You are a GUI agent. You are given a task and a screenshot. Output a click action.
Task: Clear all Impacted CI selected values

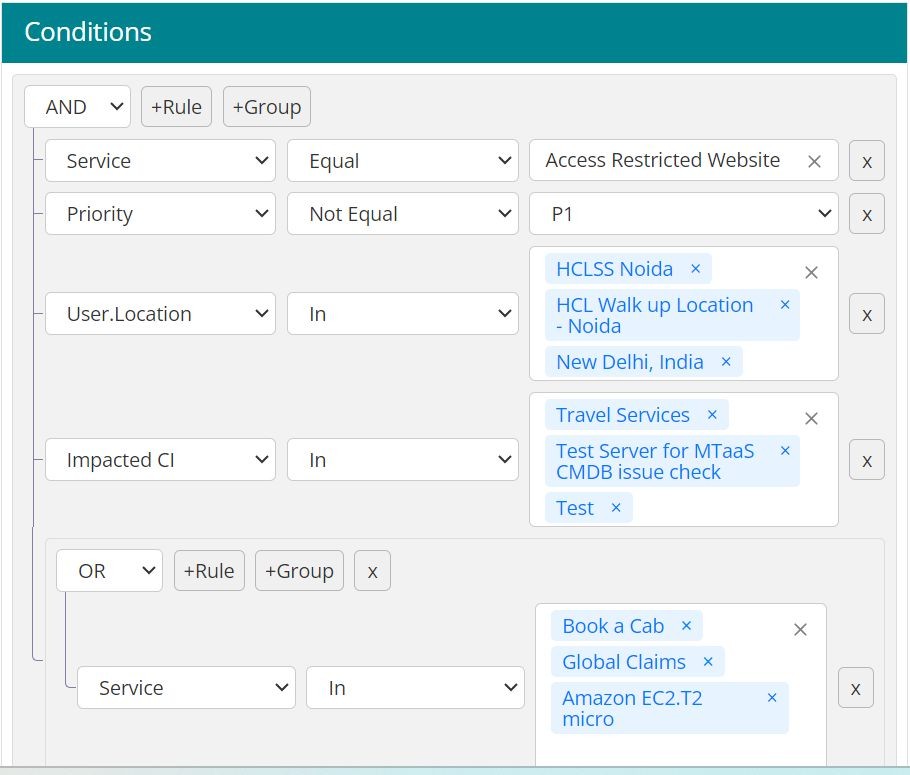click(811, 418)
